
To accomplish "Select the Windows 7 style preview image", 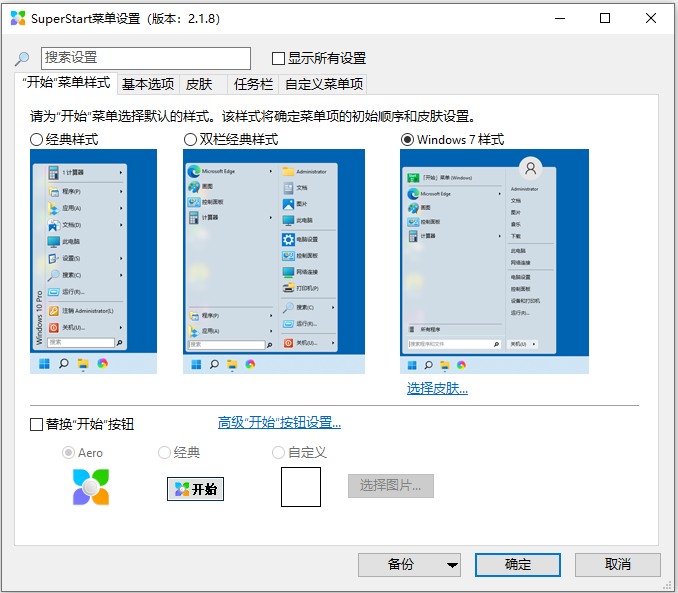I will 494,261.
